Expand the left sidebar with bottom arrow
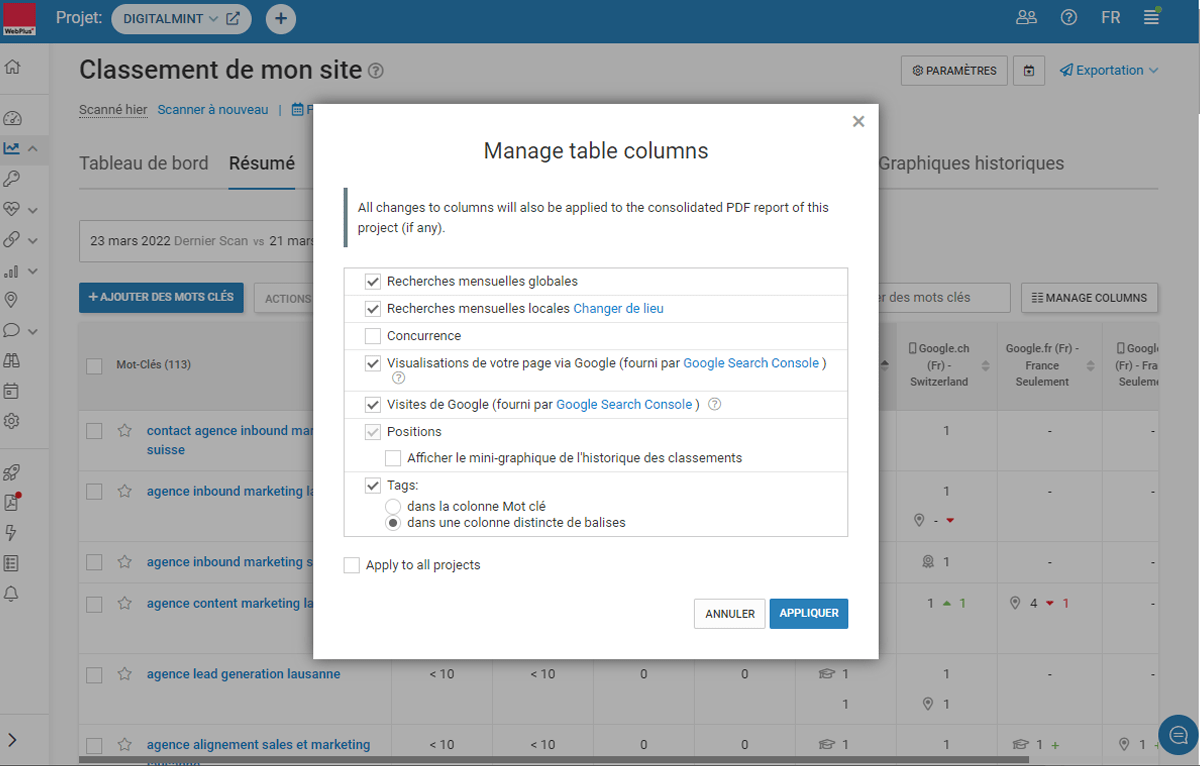 pos(12,740)
